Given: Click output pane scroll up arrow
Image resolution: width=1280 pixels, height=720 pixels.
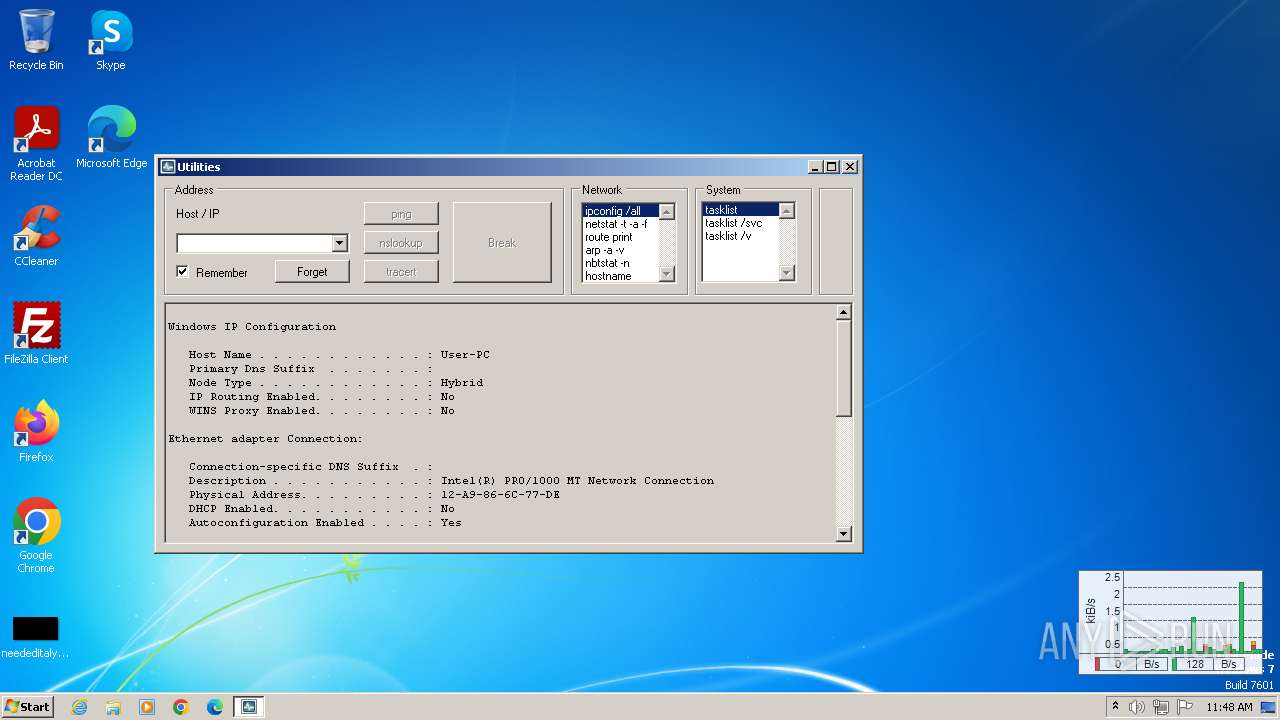Looking at the screenshot, I should coord(843,312).
